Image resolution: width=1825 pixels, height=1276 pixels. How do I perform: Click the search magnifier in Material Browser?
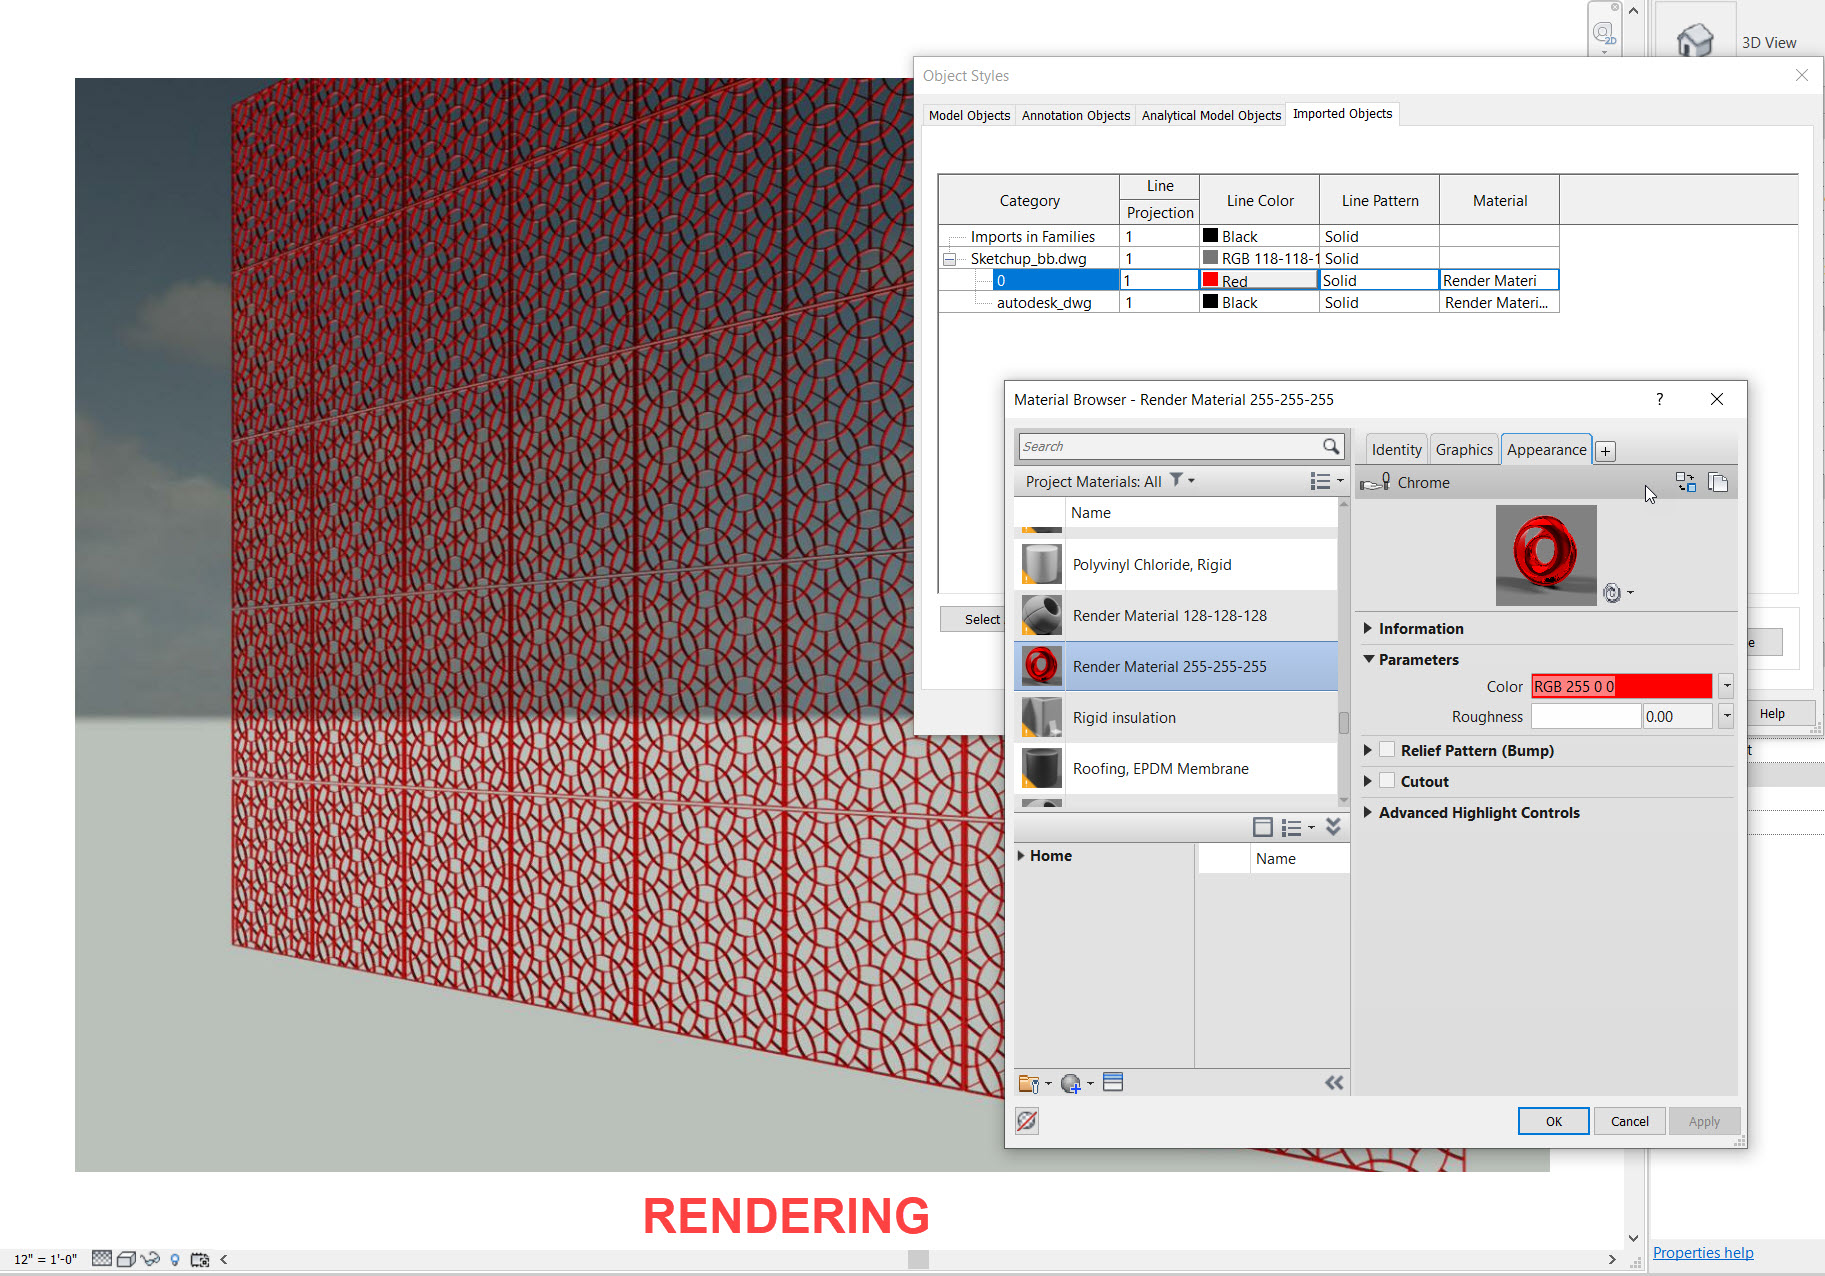[x=1331, y=446]
